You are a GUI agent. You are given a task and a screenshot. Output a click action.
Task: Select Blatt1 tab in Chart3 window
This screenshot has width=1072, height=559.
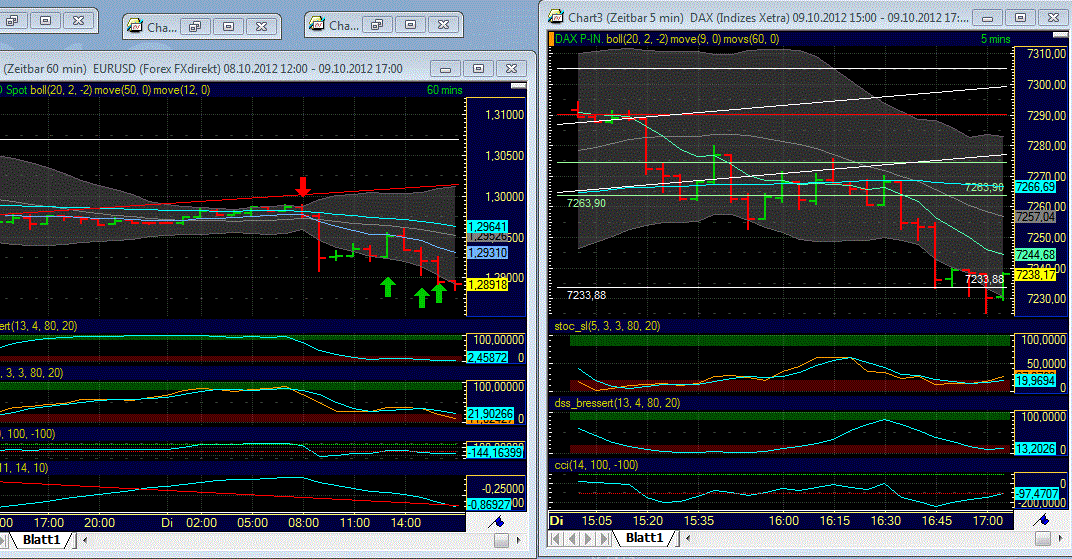click(x=644, y=538)
